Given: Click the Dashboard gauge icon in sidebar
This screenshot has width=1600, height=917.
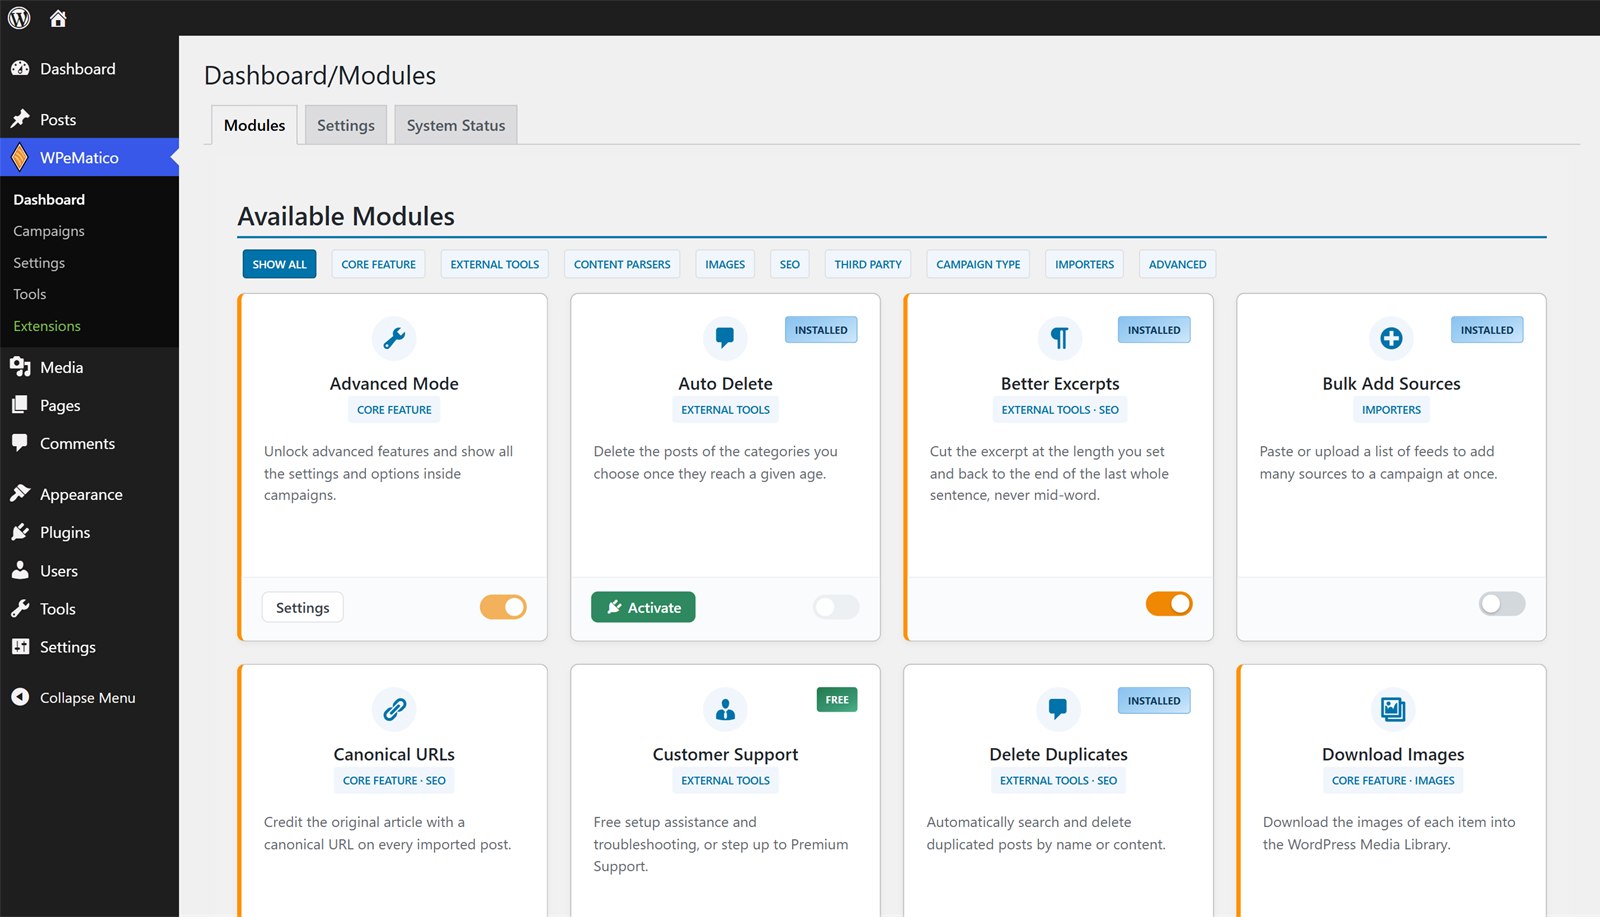Looking at the screenshot, I should tap(20, 68).
